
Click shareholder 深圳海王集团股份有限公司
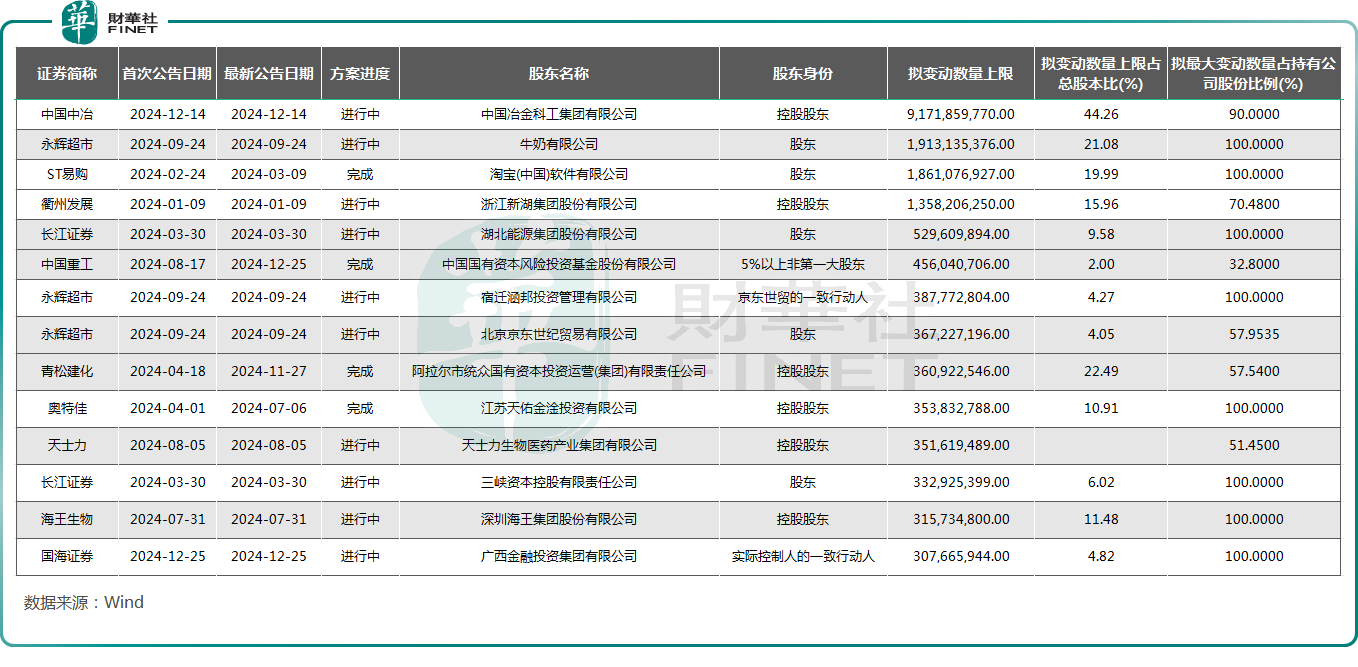(x=558, y=519)
